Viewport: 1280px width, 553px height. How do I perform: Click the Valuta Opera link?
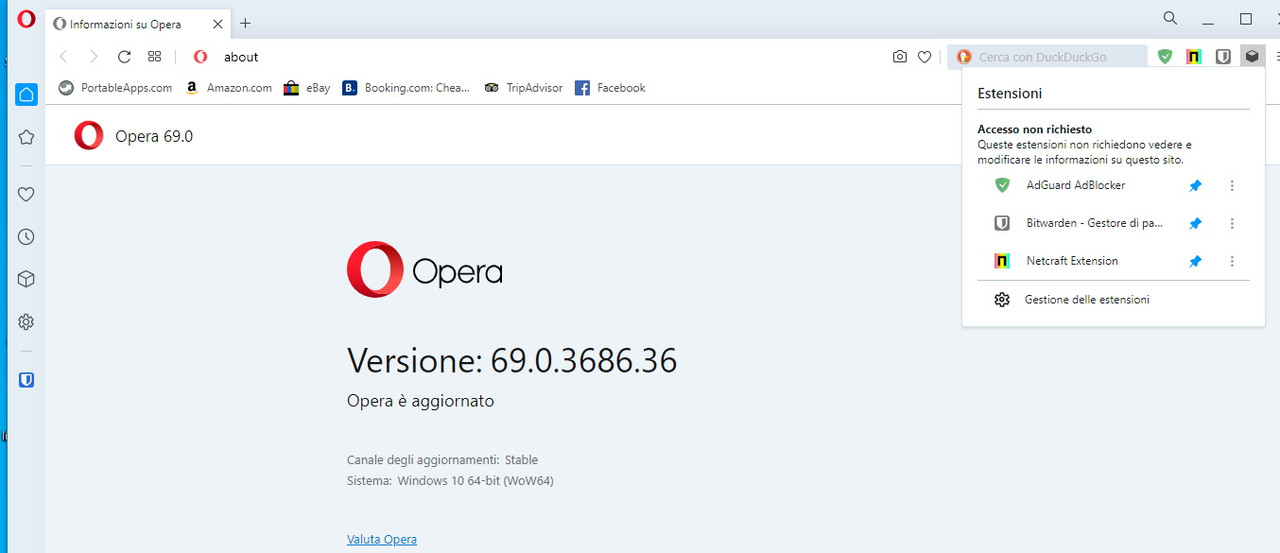click(382, 540)
